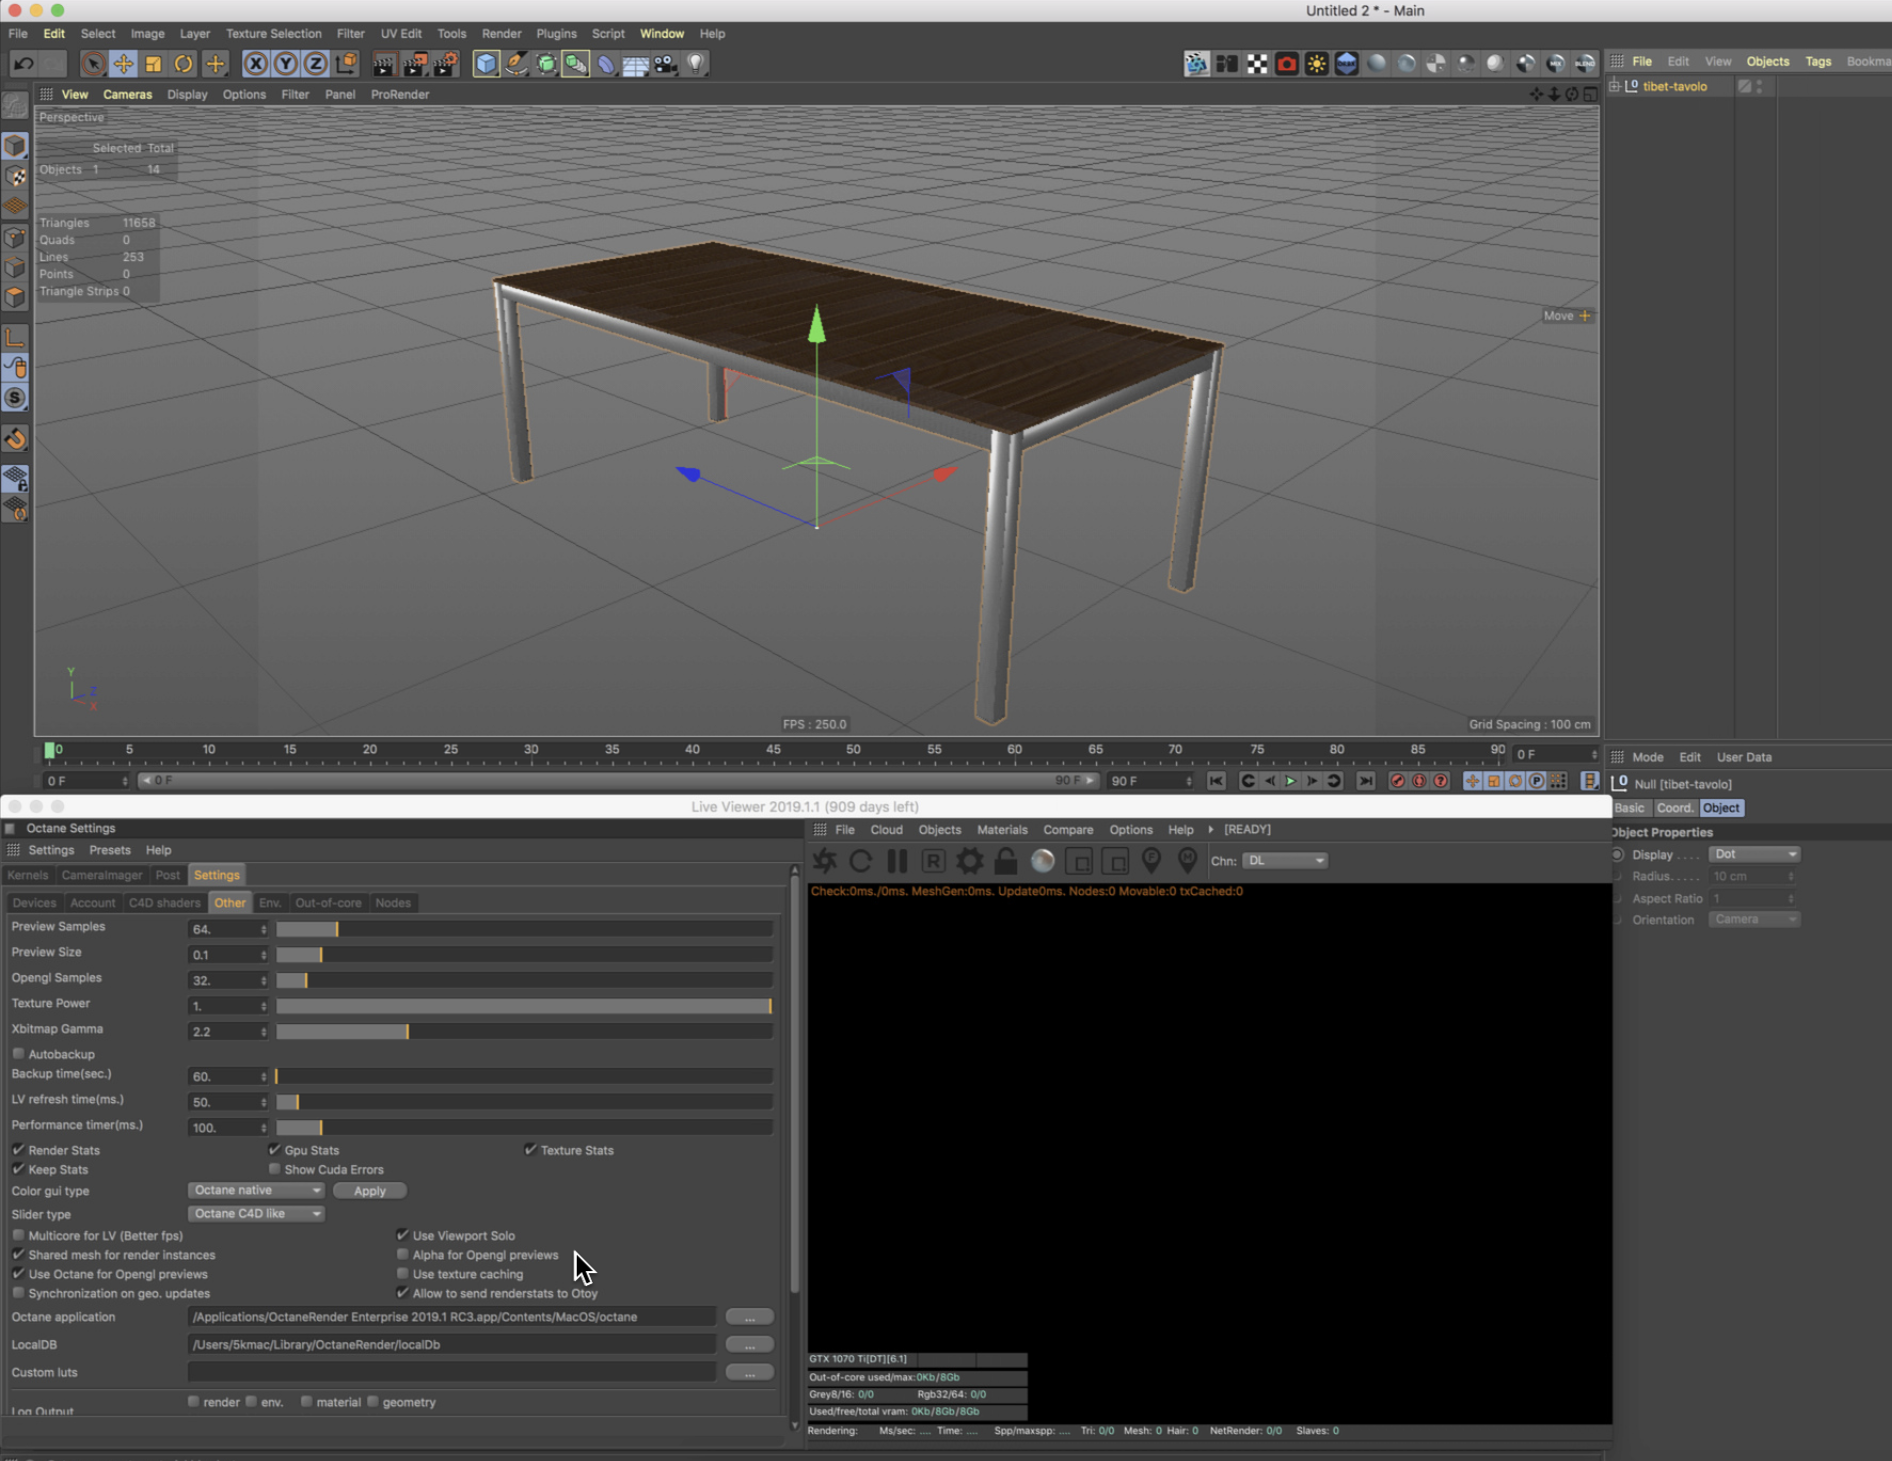
Task: Add a Light object
Action: (696, 64)
